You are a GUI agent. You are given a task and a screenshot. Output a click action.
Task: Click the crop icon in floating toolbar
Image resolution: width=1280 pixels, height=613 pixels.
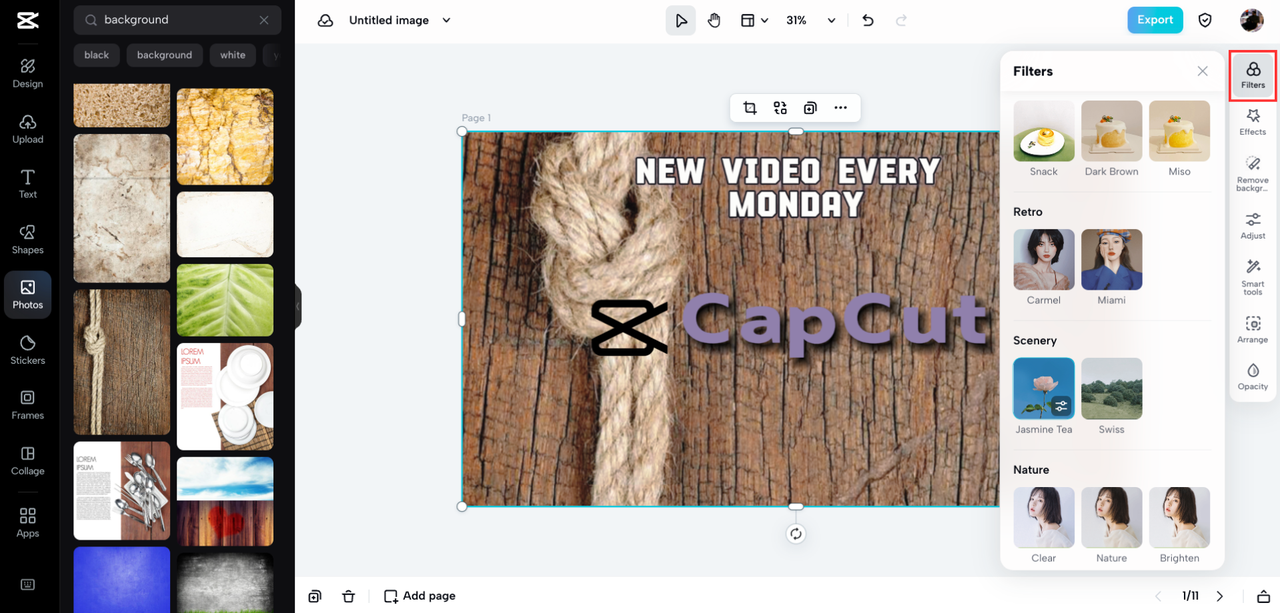[x=750, y=108]
